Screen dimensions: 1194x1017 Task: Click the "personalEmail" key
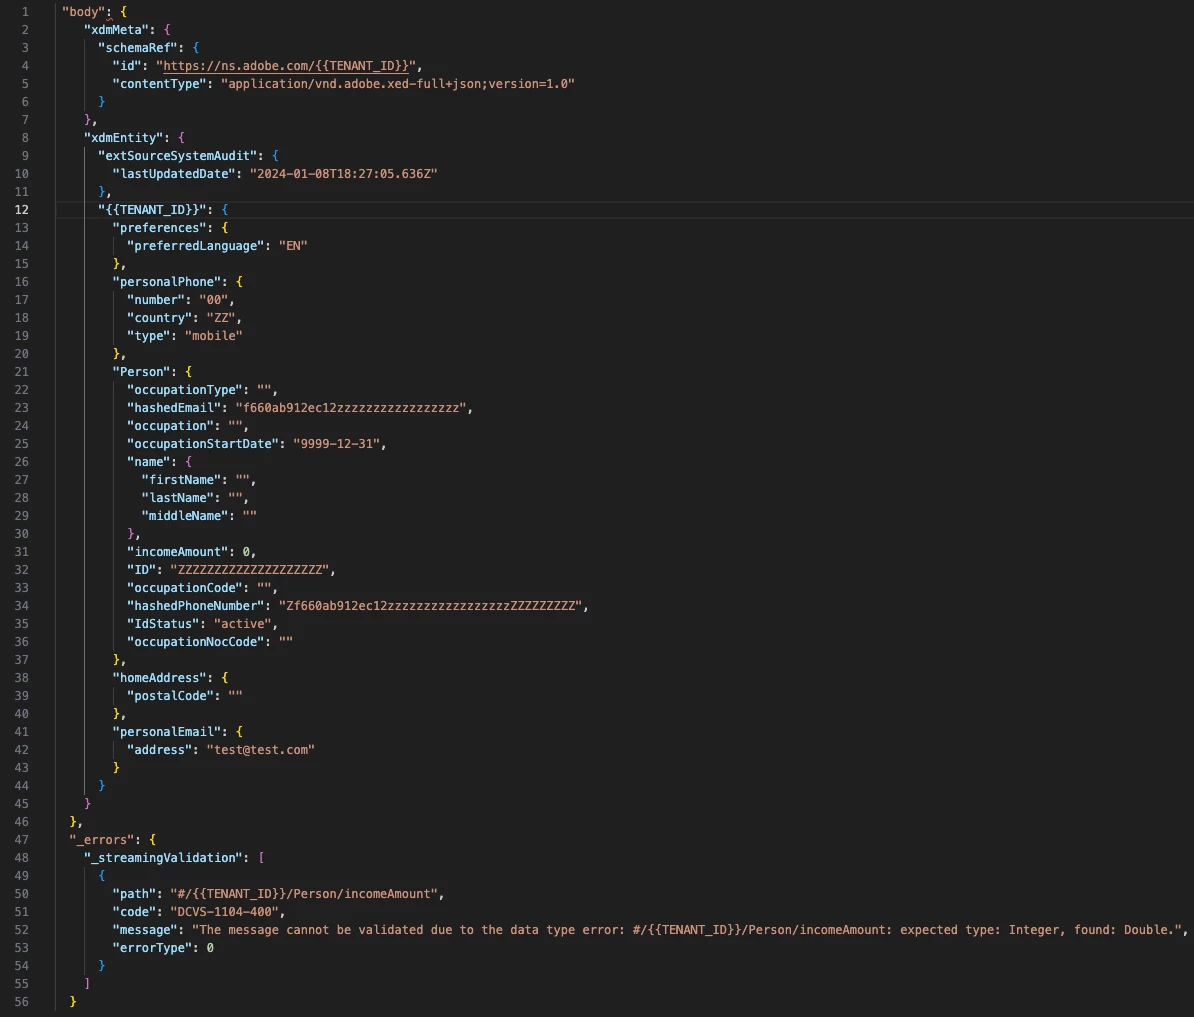[x=167, y=733]
